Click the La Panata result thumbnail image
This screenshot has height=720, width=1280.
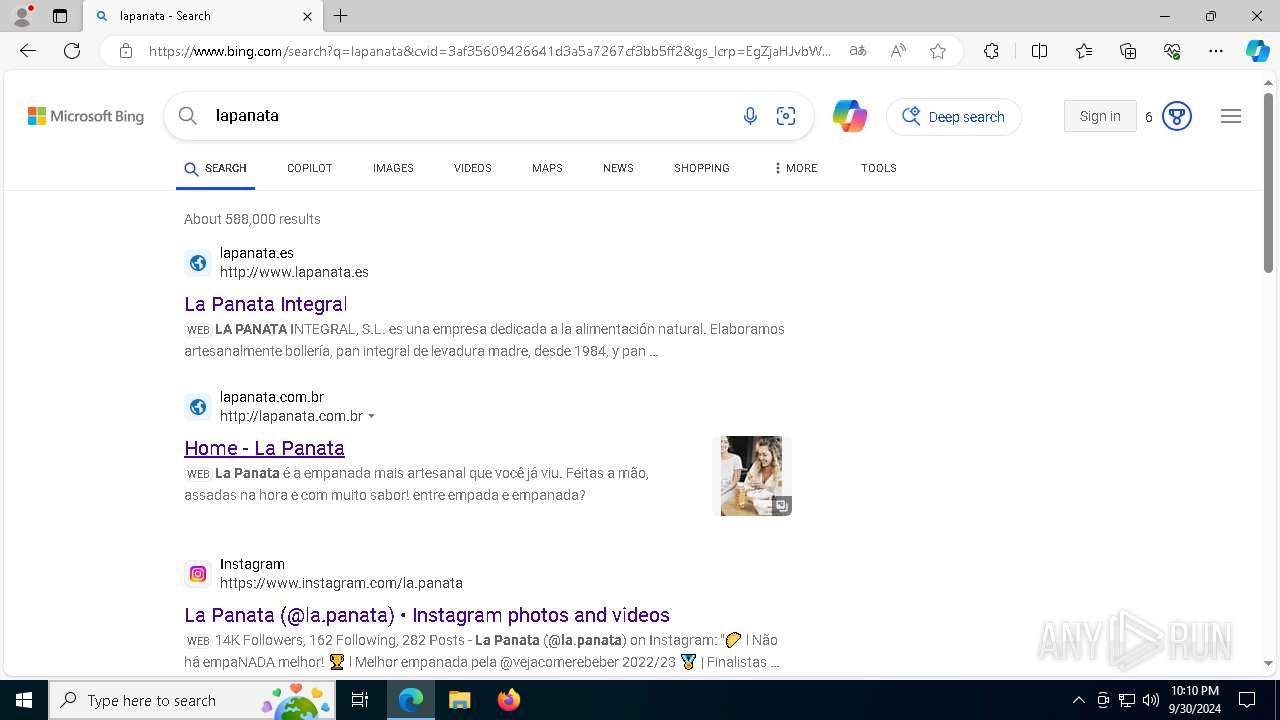(x=752, y=476)
